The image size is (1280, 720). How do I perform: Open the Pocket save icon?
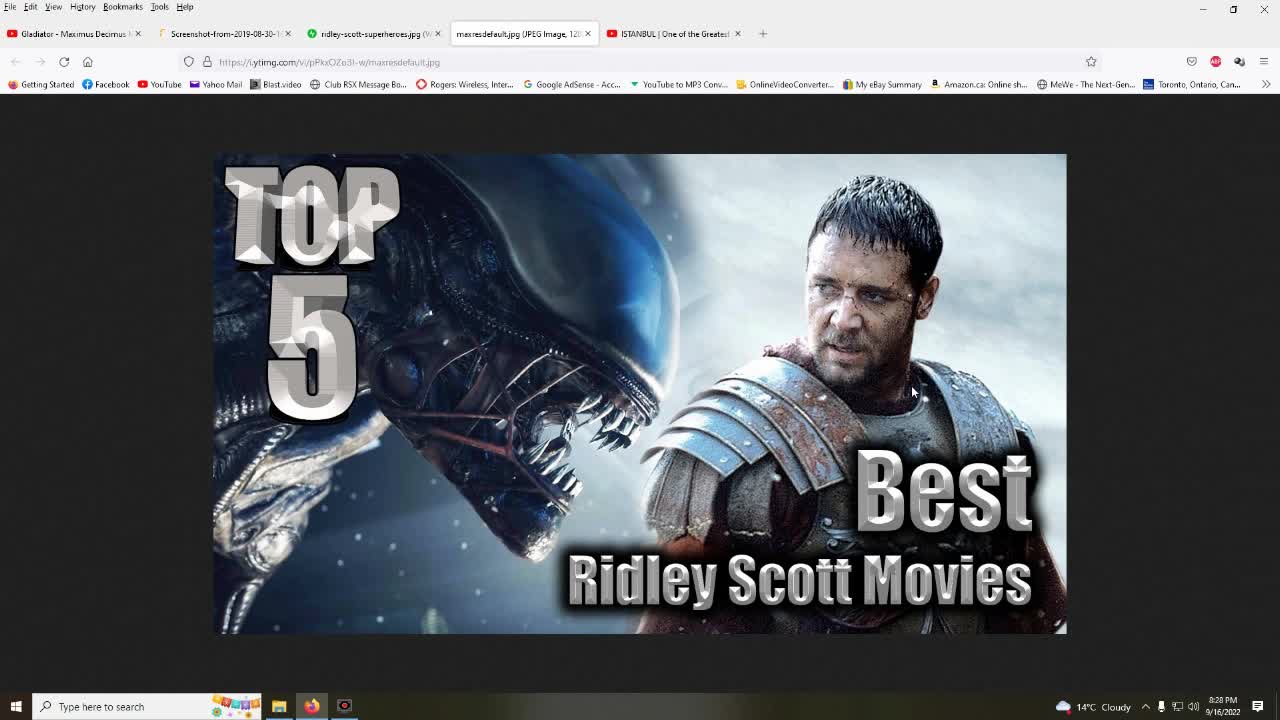1192,62
